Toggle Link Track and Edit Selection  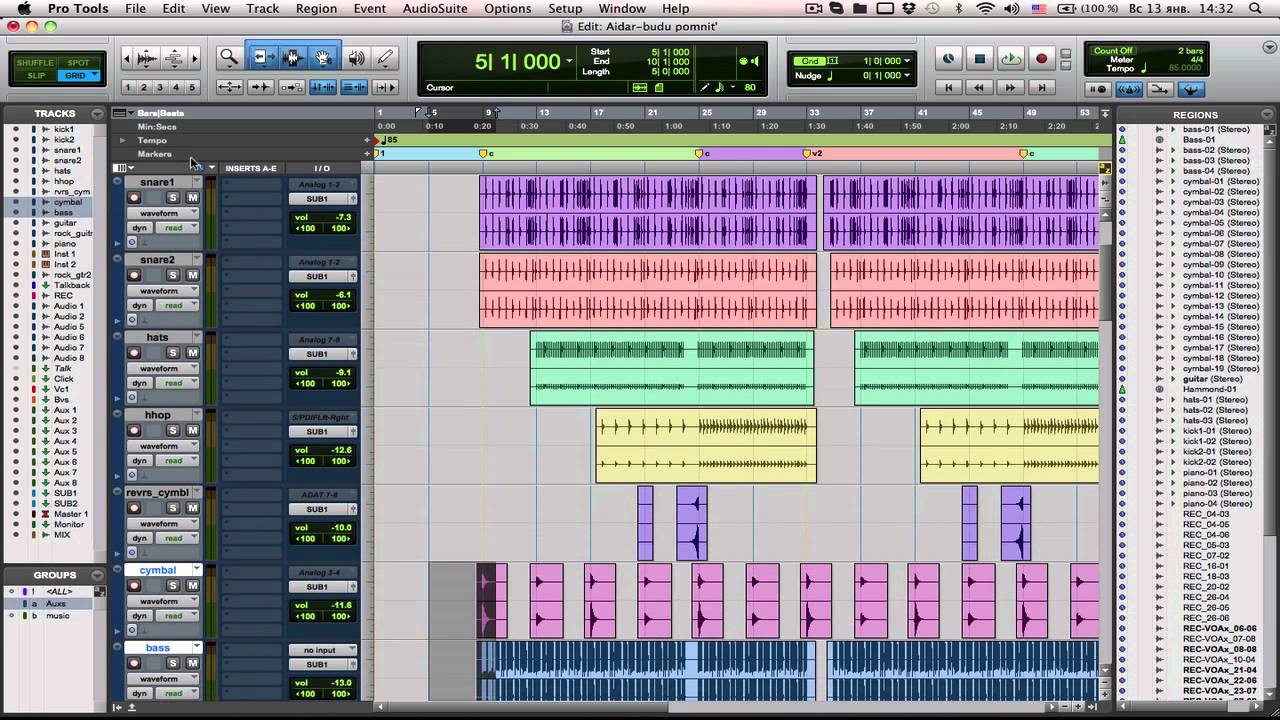[x=354, y=87]
